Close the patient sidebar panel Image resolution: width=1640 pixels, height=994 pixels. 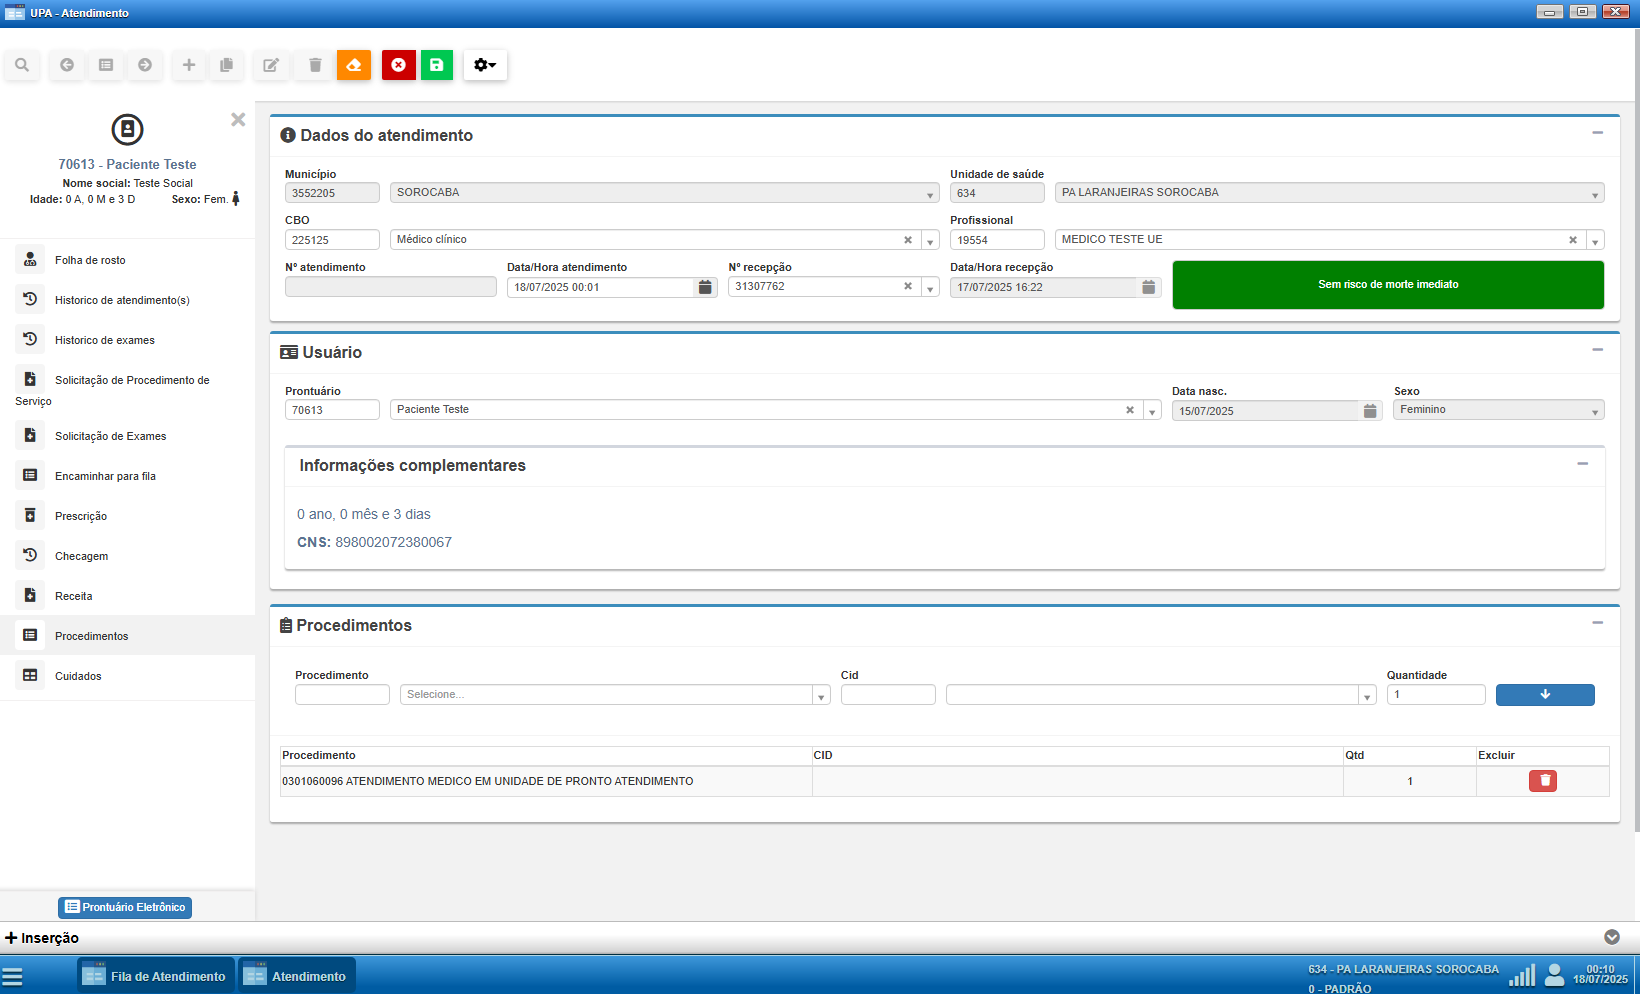(x=238, y=120)
